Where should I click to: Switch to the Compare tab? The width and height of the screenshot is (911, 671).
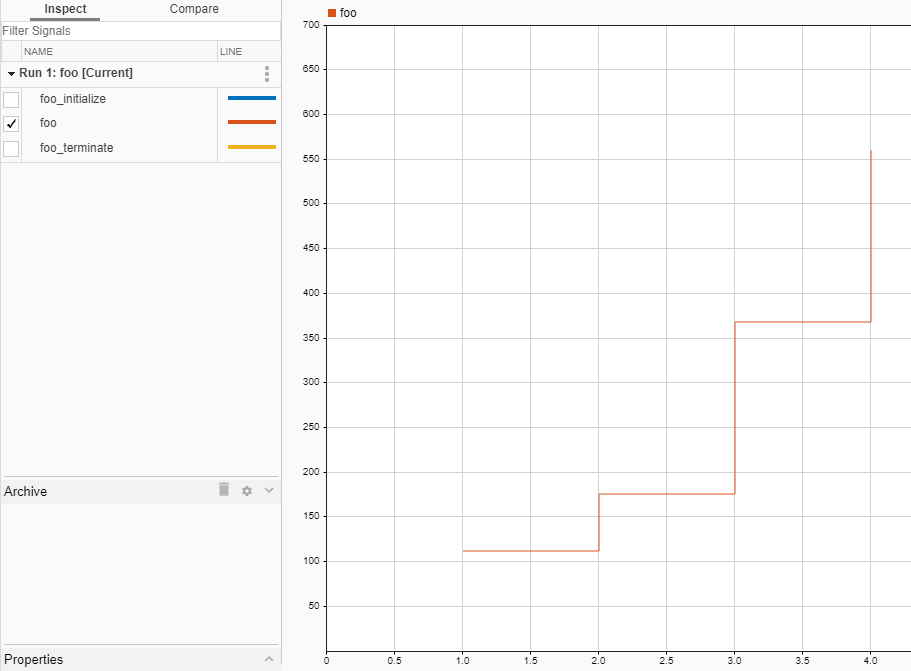[x=194, y=9]
